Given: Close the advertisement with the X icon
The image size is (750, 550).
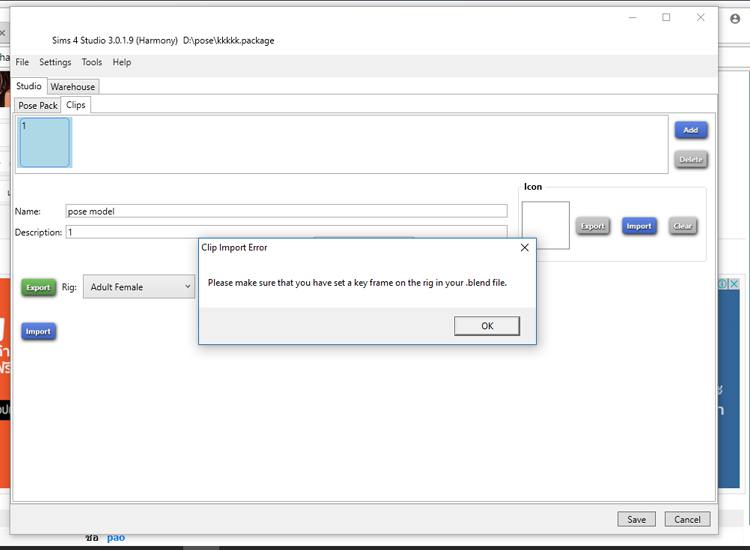Looking at the screenshot, I should 734,284.
